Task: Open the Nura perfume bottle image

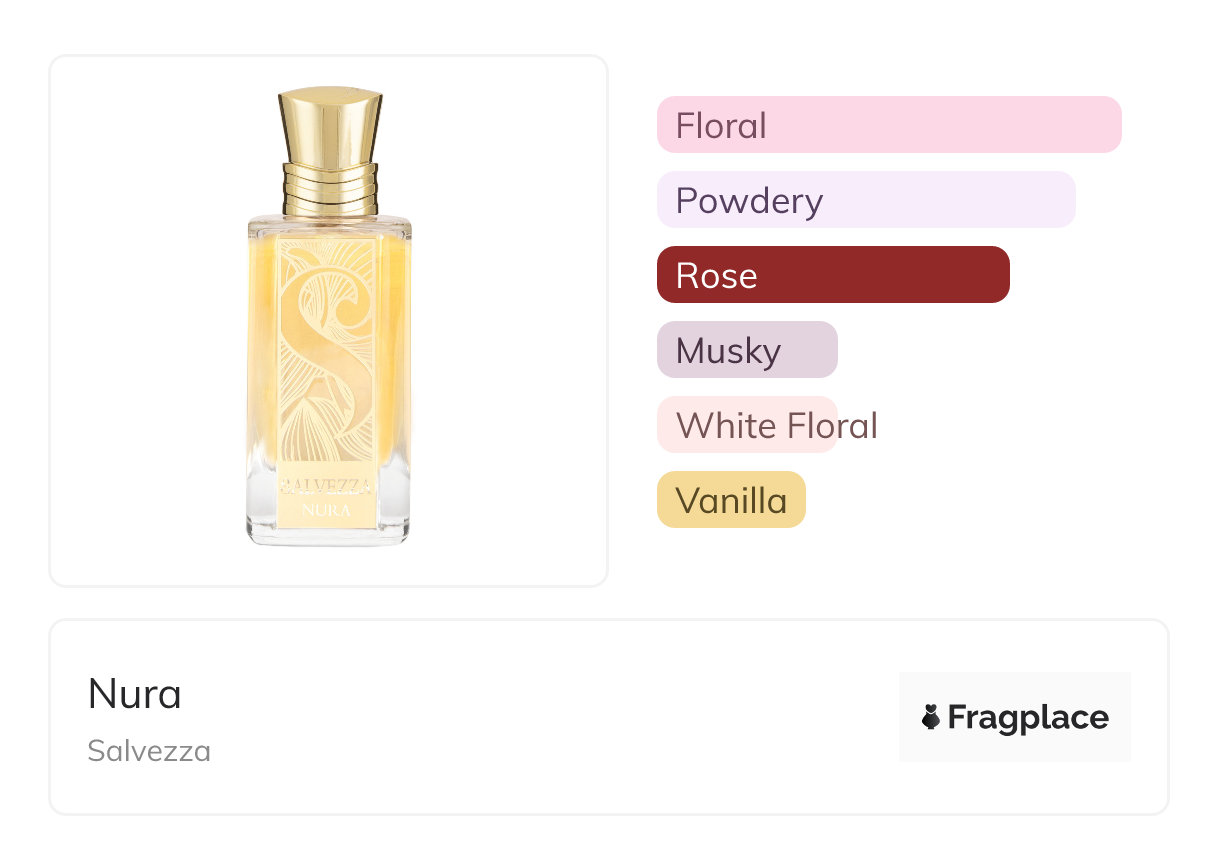Action: click(328, 318)
